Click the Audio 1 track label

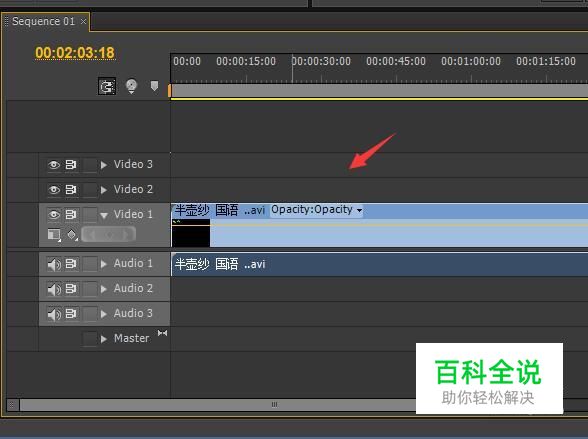pos(133,264)
